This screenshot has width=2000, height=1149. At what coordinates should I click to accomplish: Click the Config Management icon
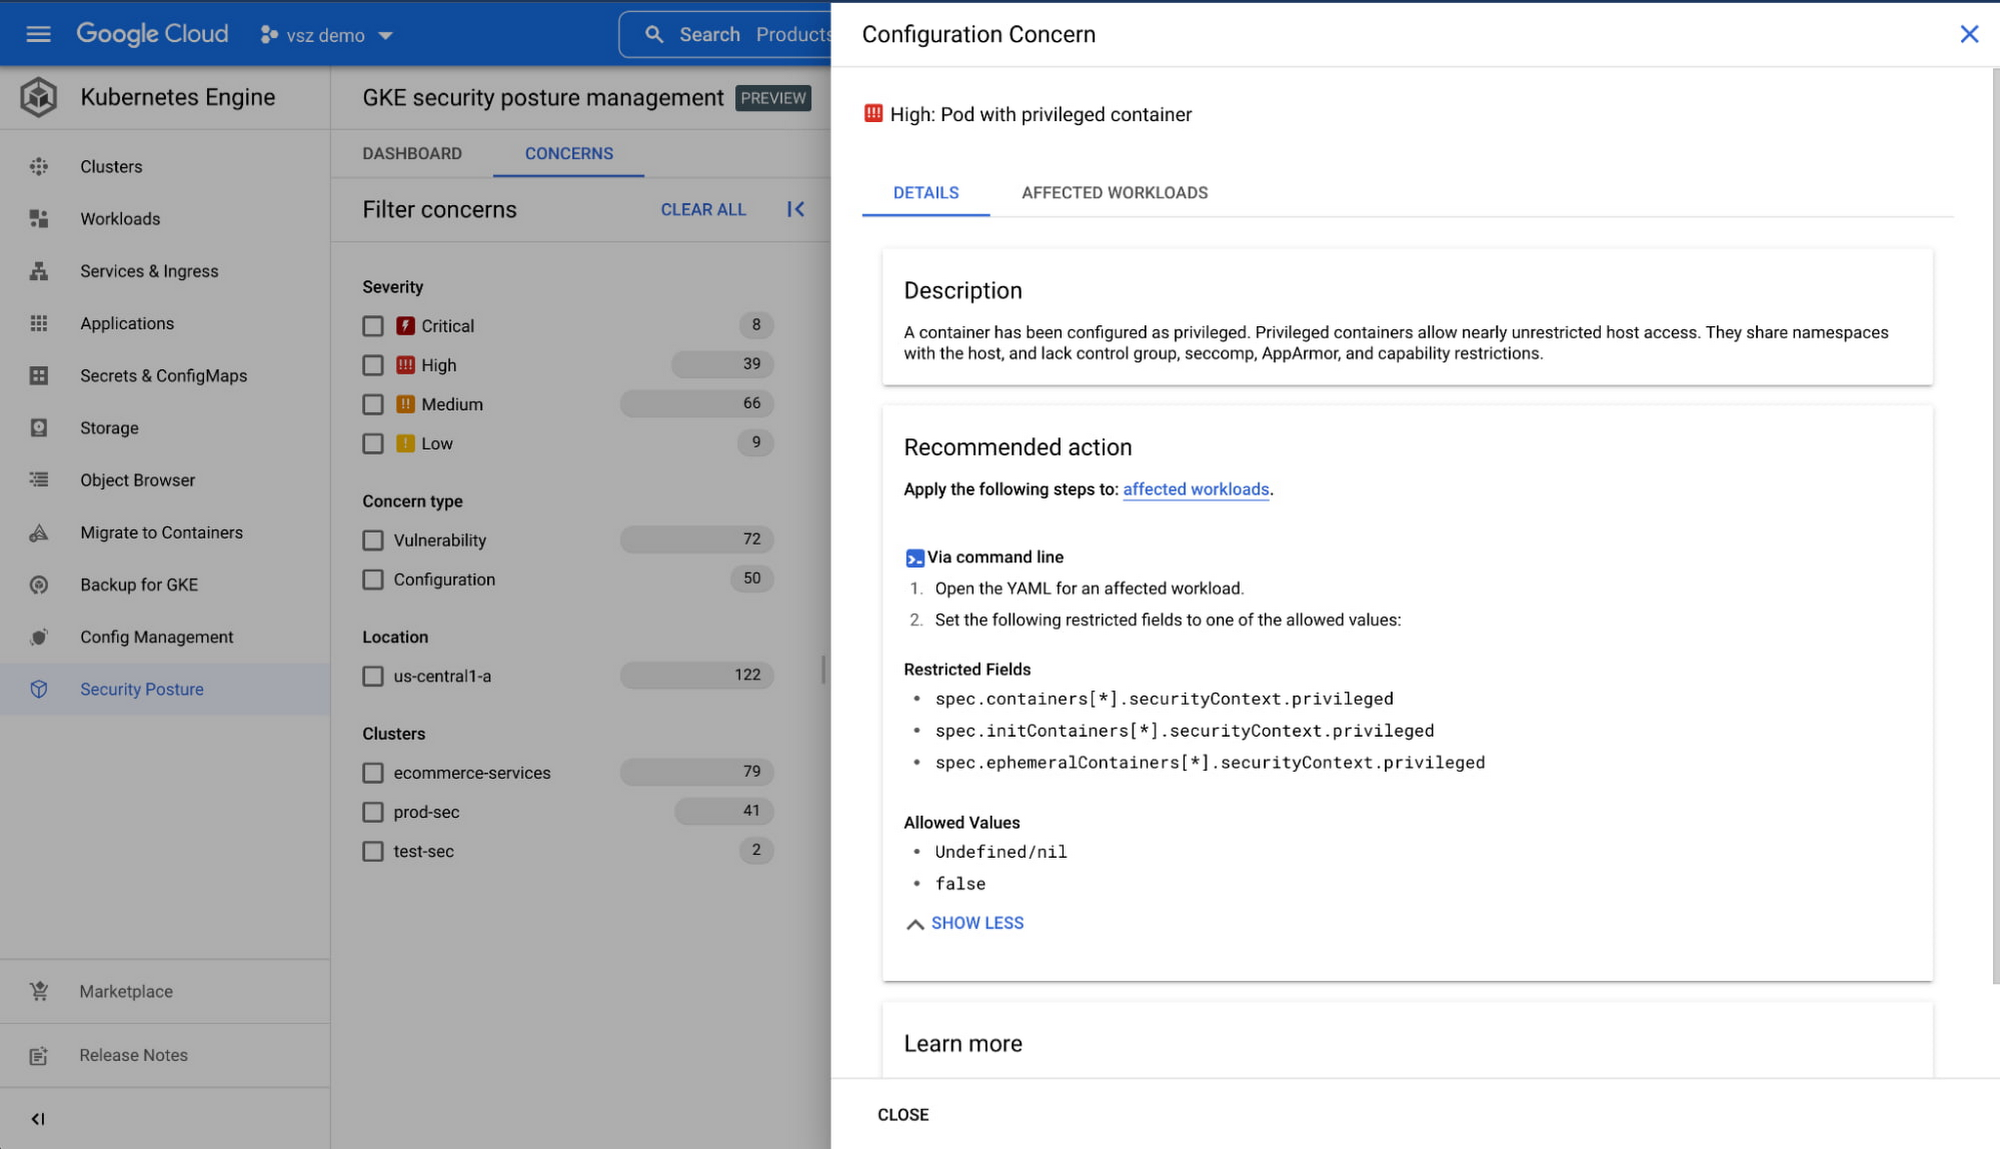39,637
